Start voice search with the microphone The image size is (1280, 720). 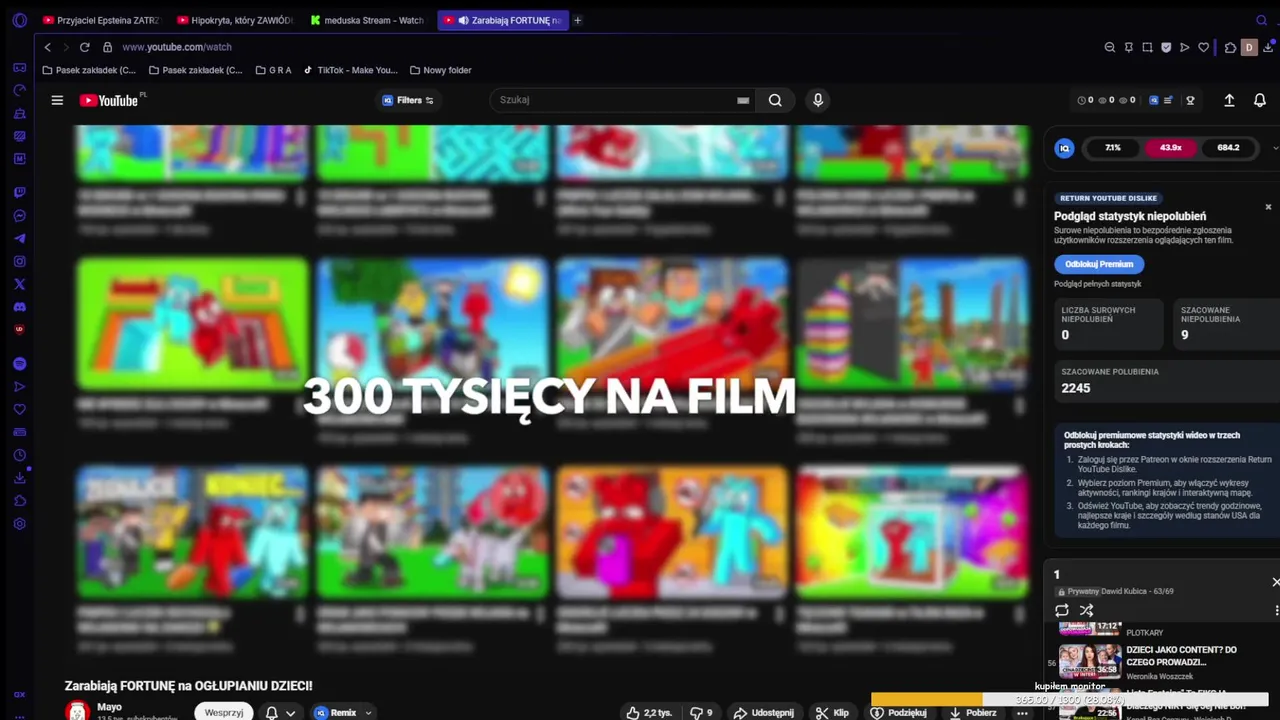click(818, 100)
